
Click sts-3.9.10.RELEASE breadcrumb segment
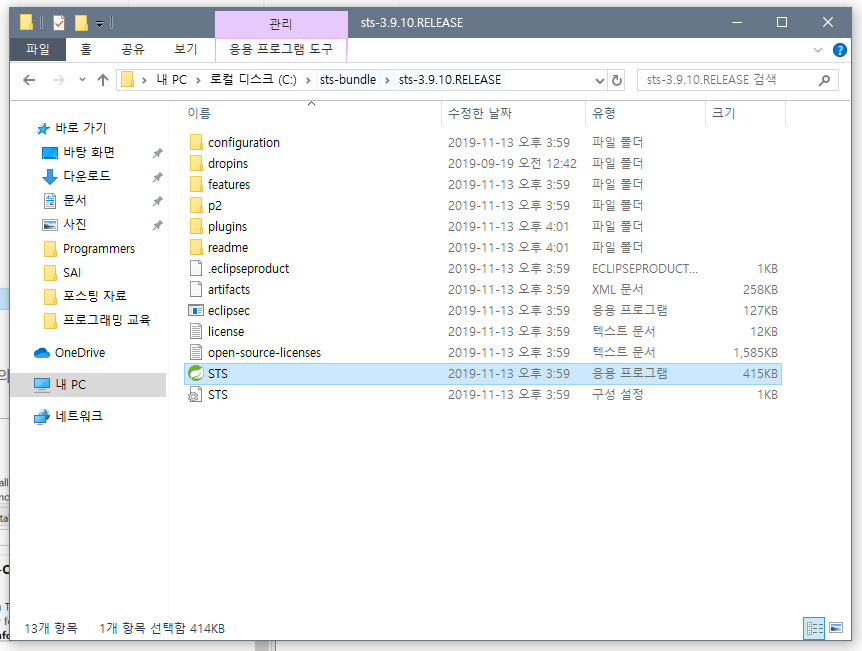click(x=450, y=80)
